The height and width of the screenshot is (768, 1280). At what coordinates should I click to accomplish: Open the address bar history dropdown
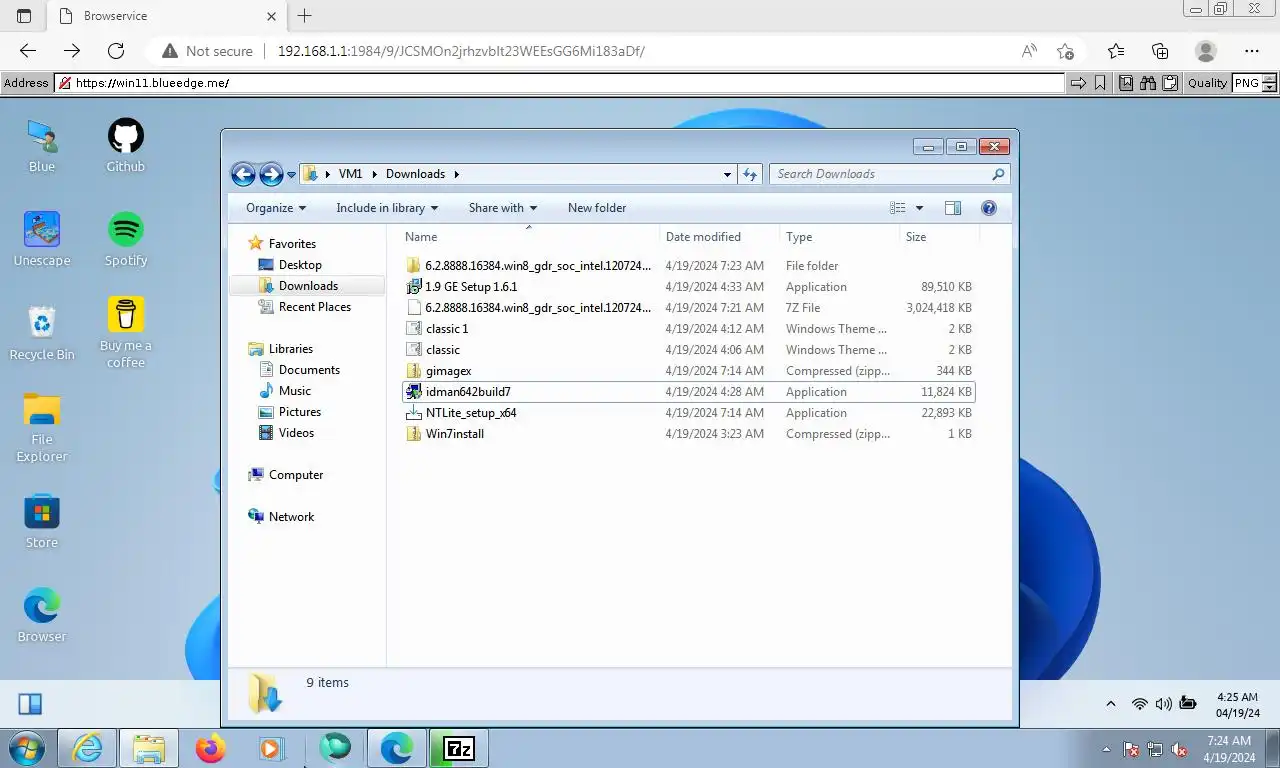[727, 174]
